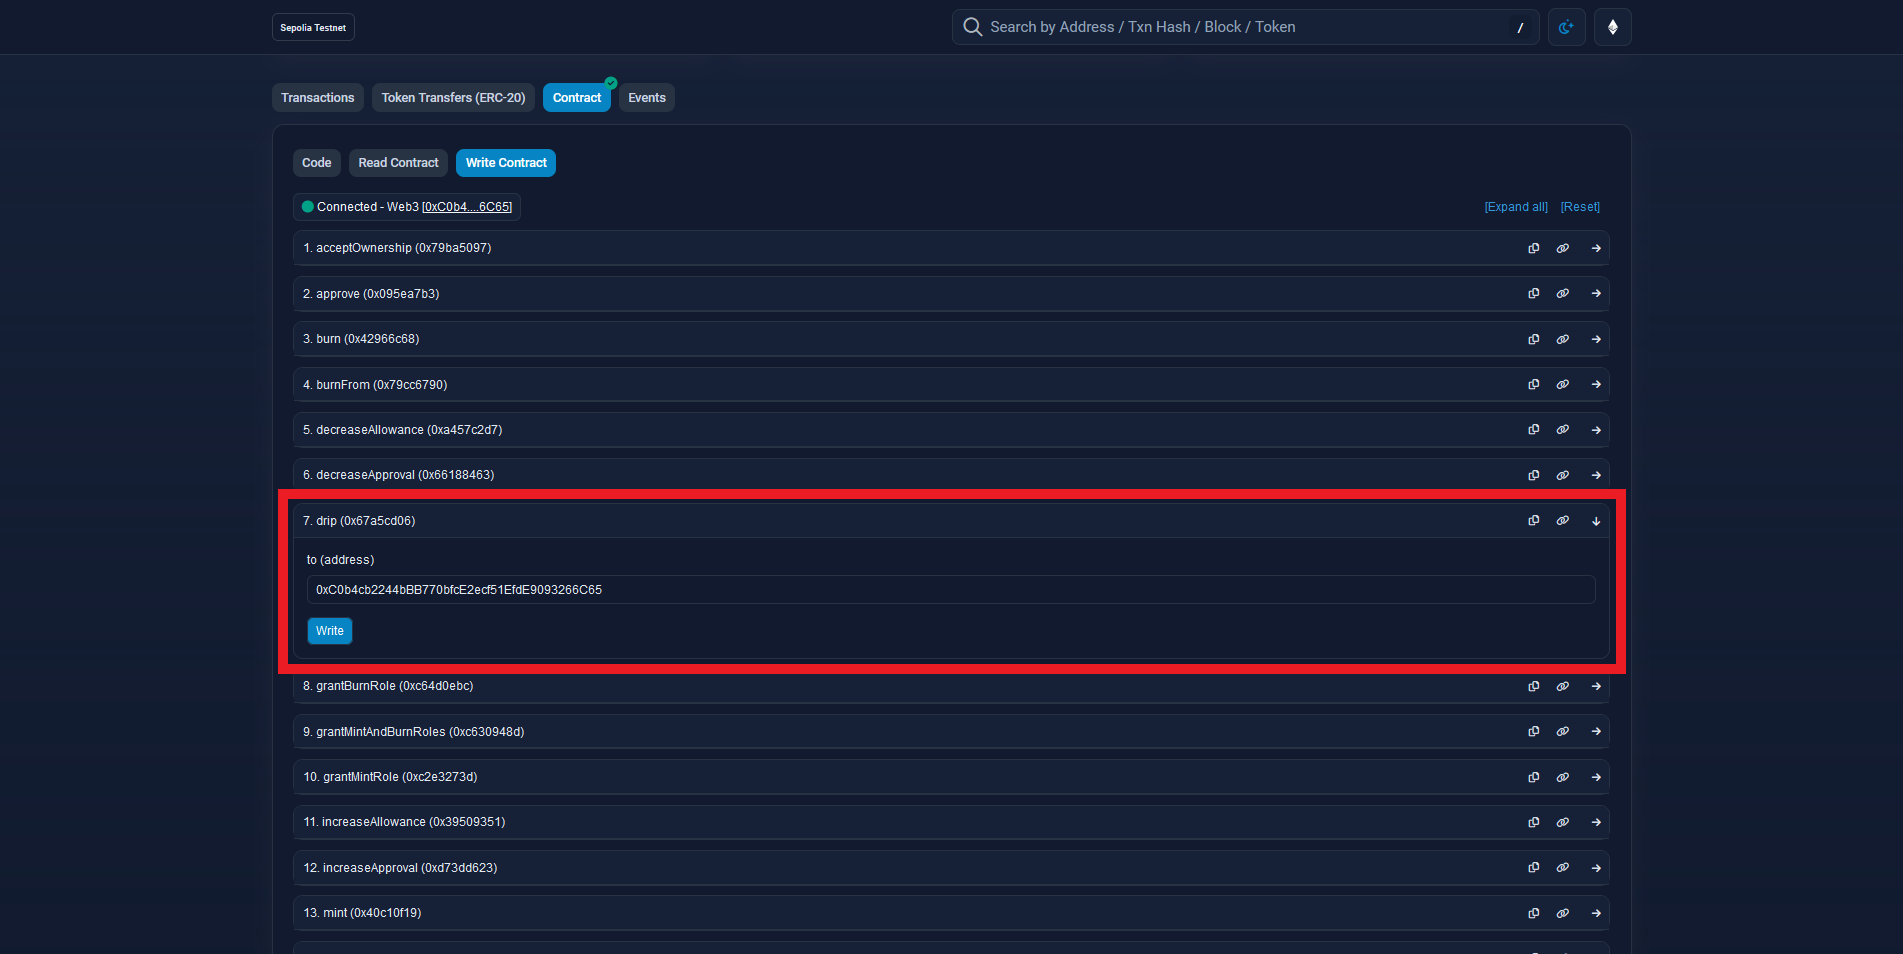Click permalink icon on mint row
Image resolution: width=1903 pixels, height=954 pixels.
[x=1562, y=913]
